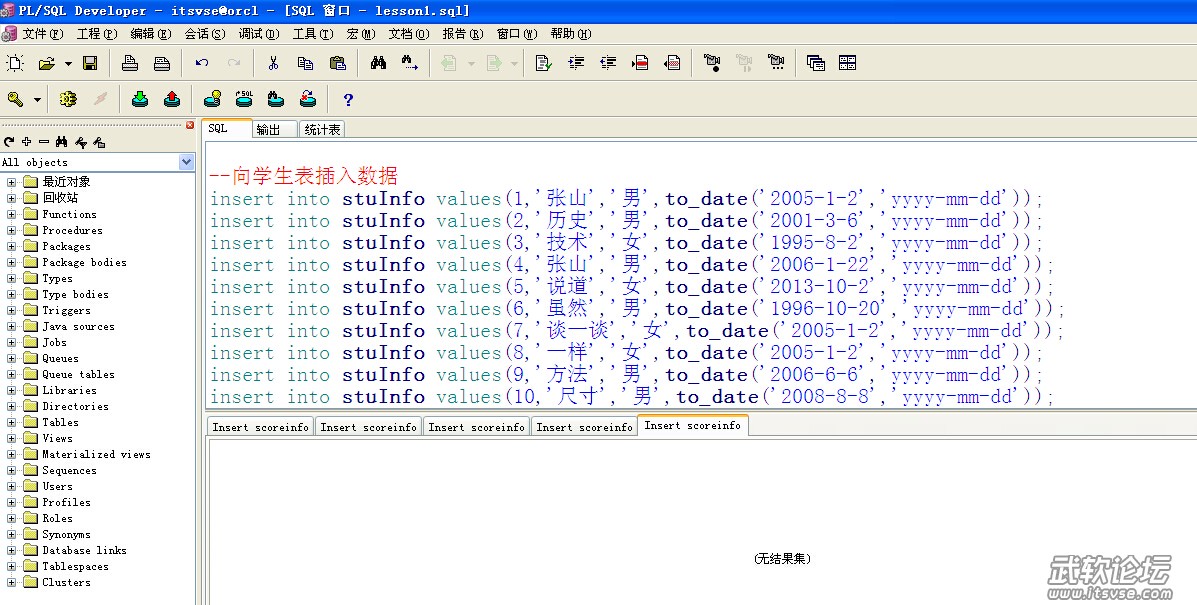Open the dropdown arrow next to Open

pyautogui.click(x=68, y=64)
